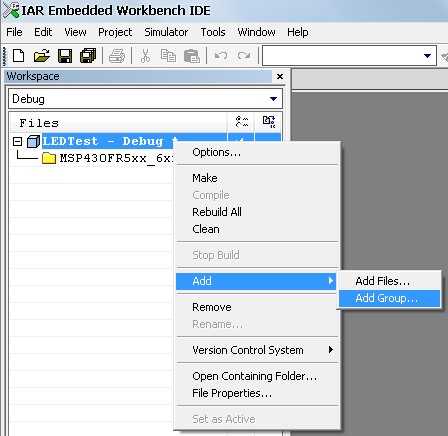The image size is (448, 436).
Task: Click the Open file folder icon
Action: [42, 56]
